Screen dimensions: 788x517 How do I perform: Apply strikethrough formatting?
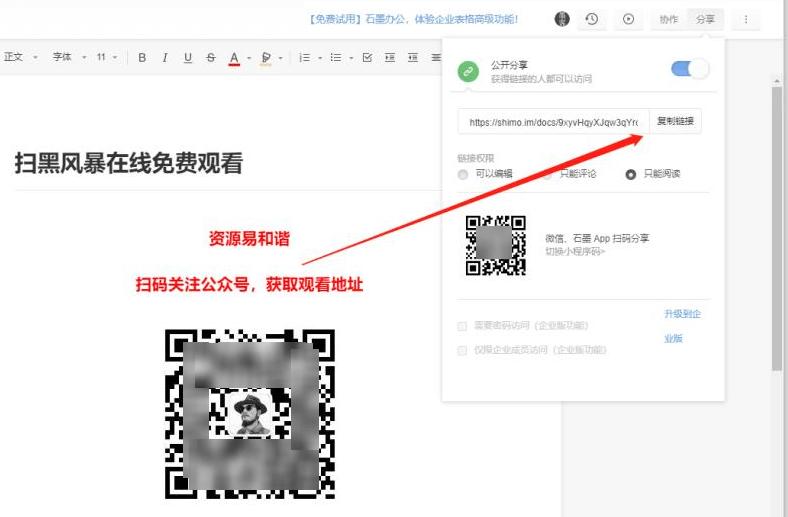(210, 58)
